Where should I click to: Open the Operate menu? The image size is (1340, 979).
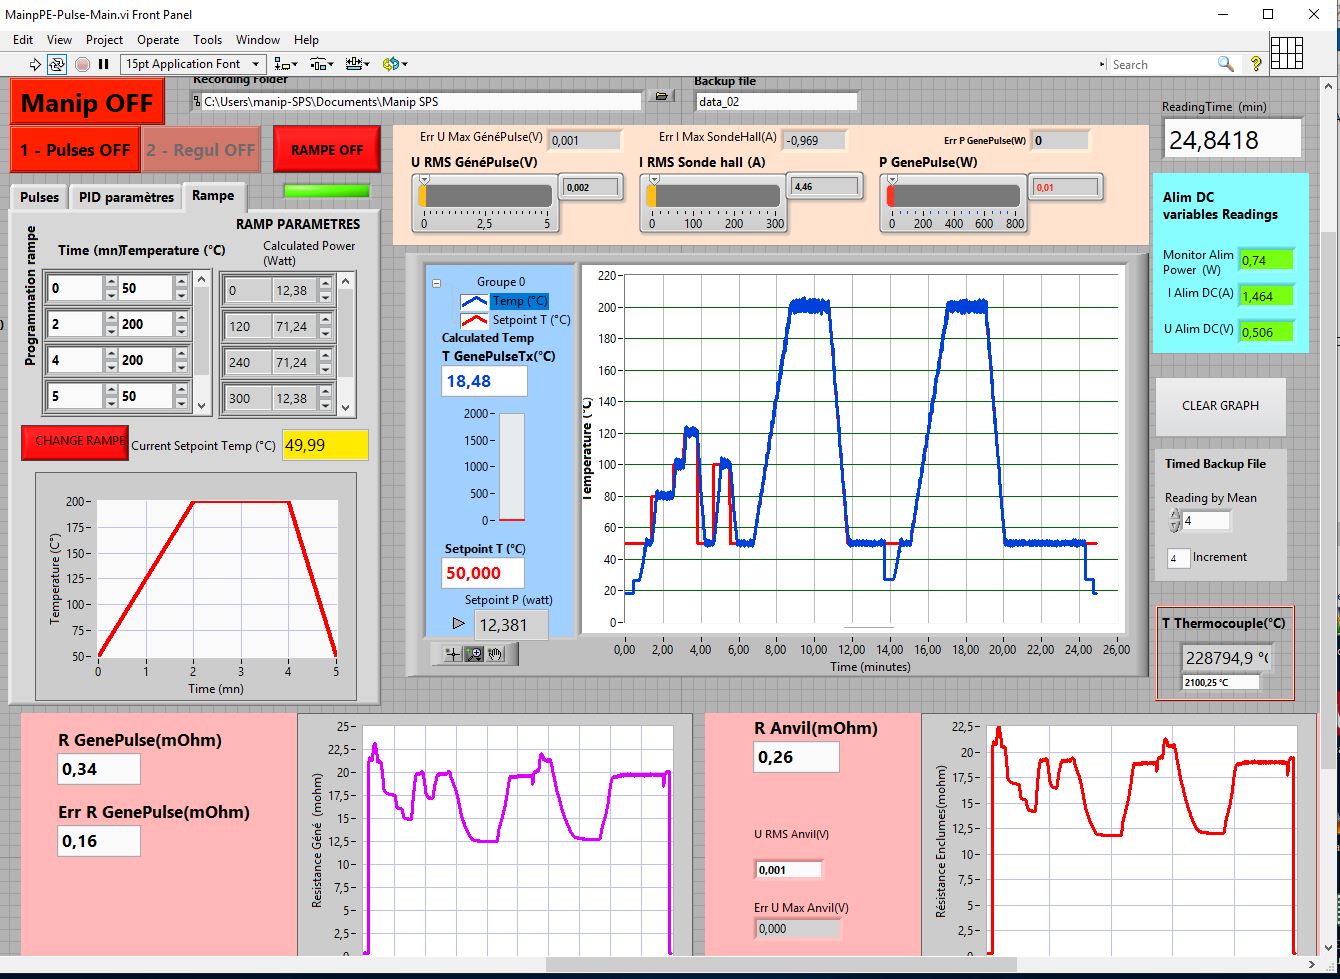[158, 40]
